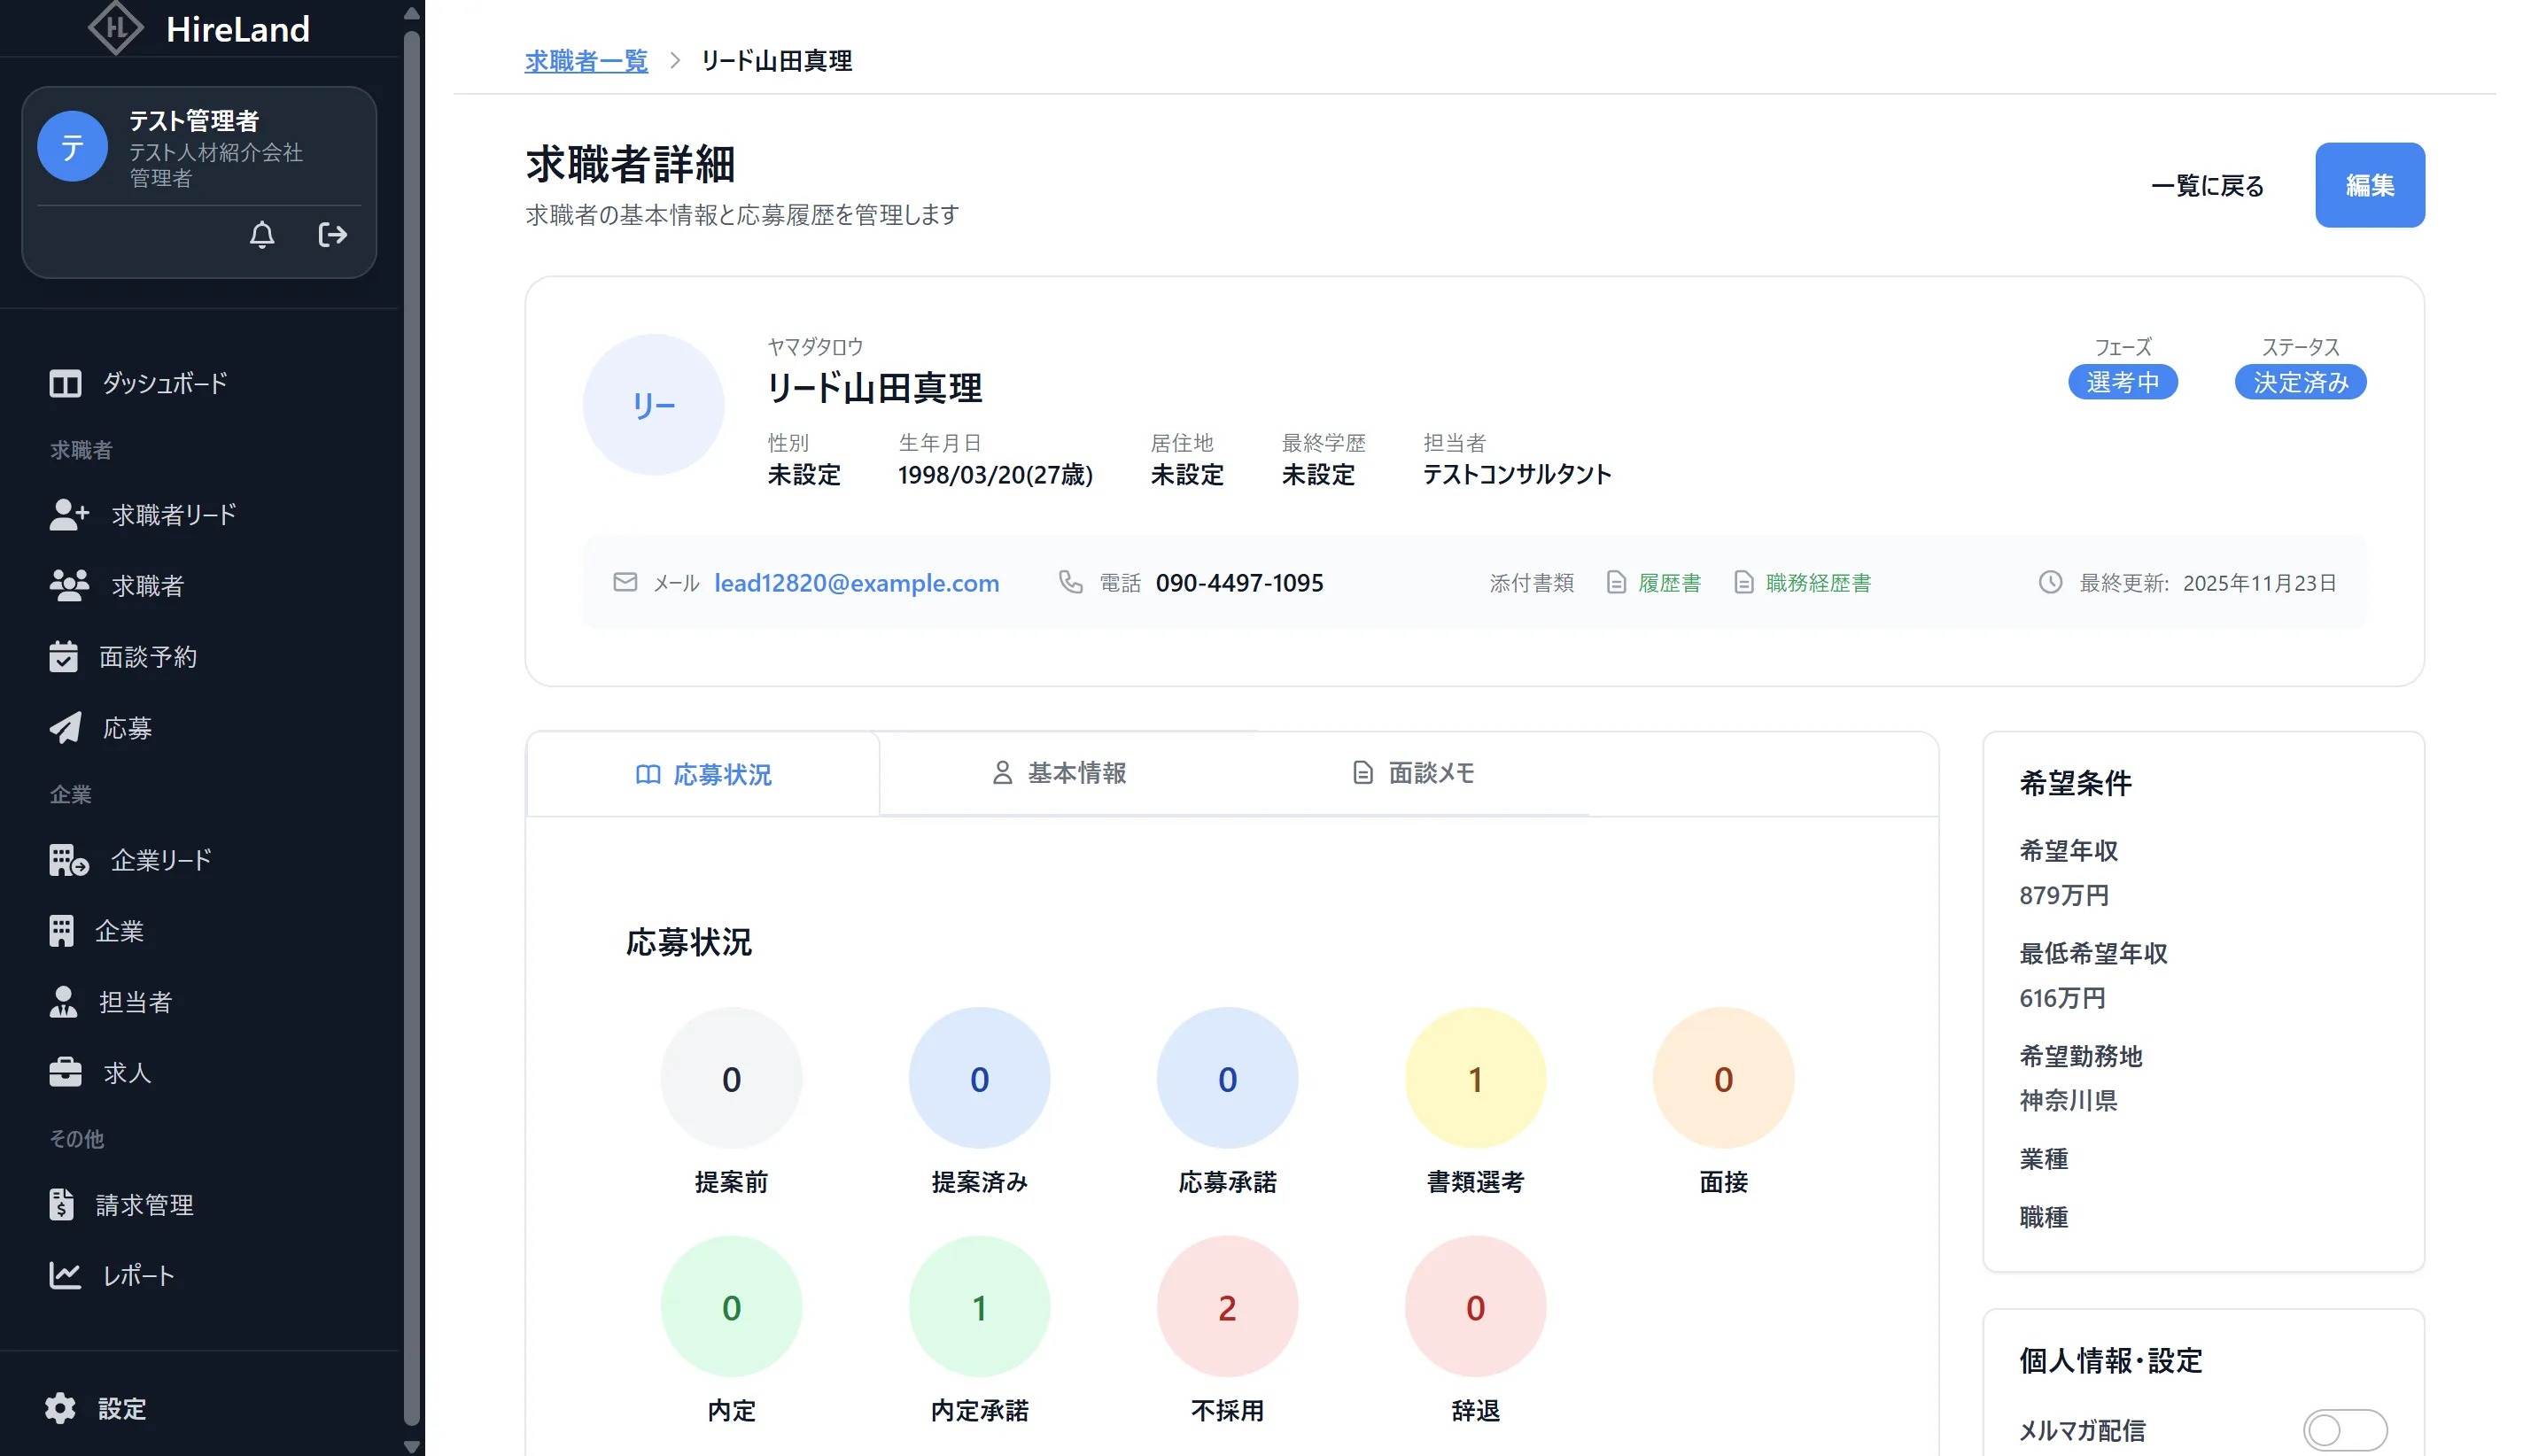Click the 書類選考 count circle
Image resolution: width=2523 pixels, height=1456 pixels.
point(1475,1078)
